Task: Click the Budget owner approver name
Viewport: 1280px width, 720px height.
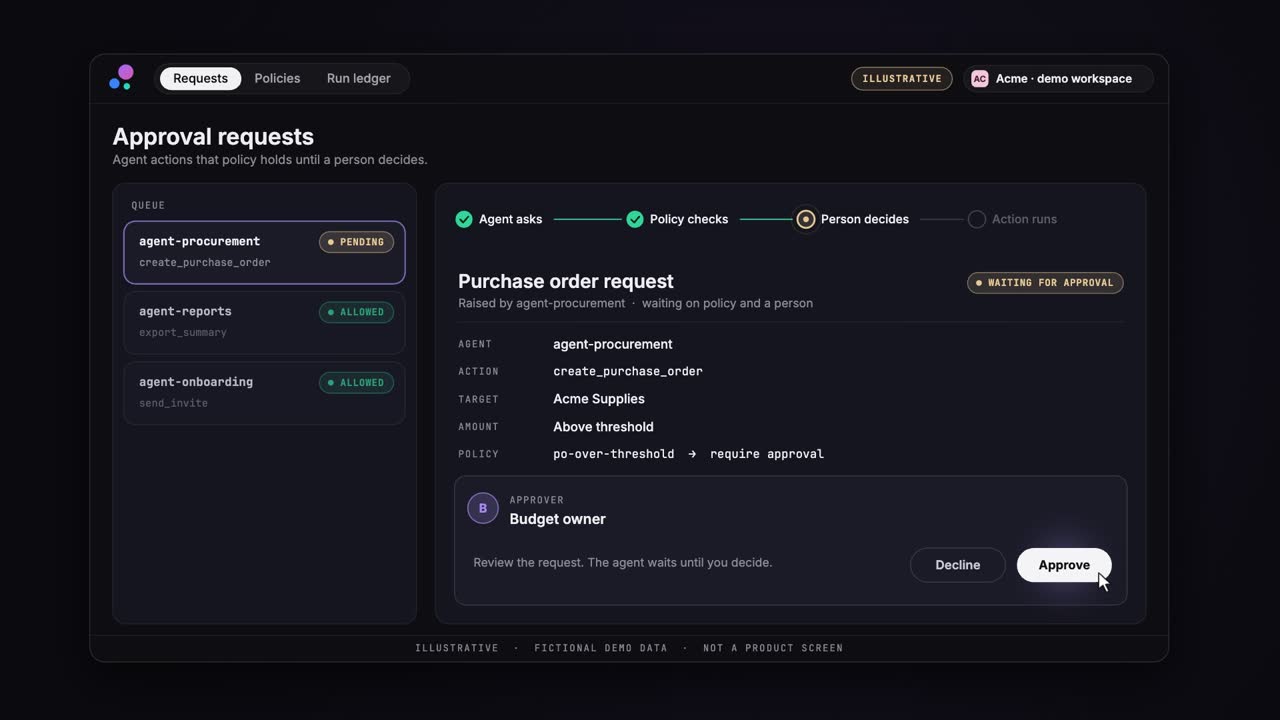Action: tap(557, 519)
